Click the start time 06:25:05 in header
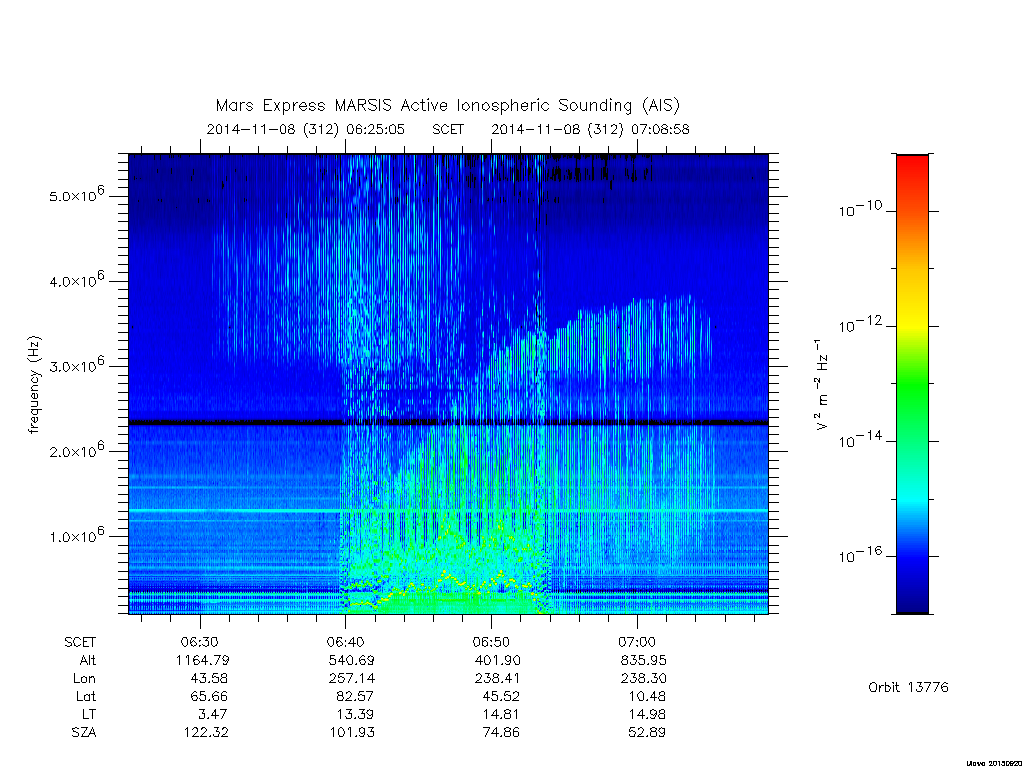 coord(376,129)
